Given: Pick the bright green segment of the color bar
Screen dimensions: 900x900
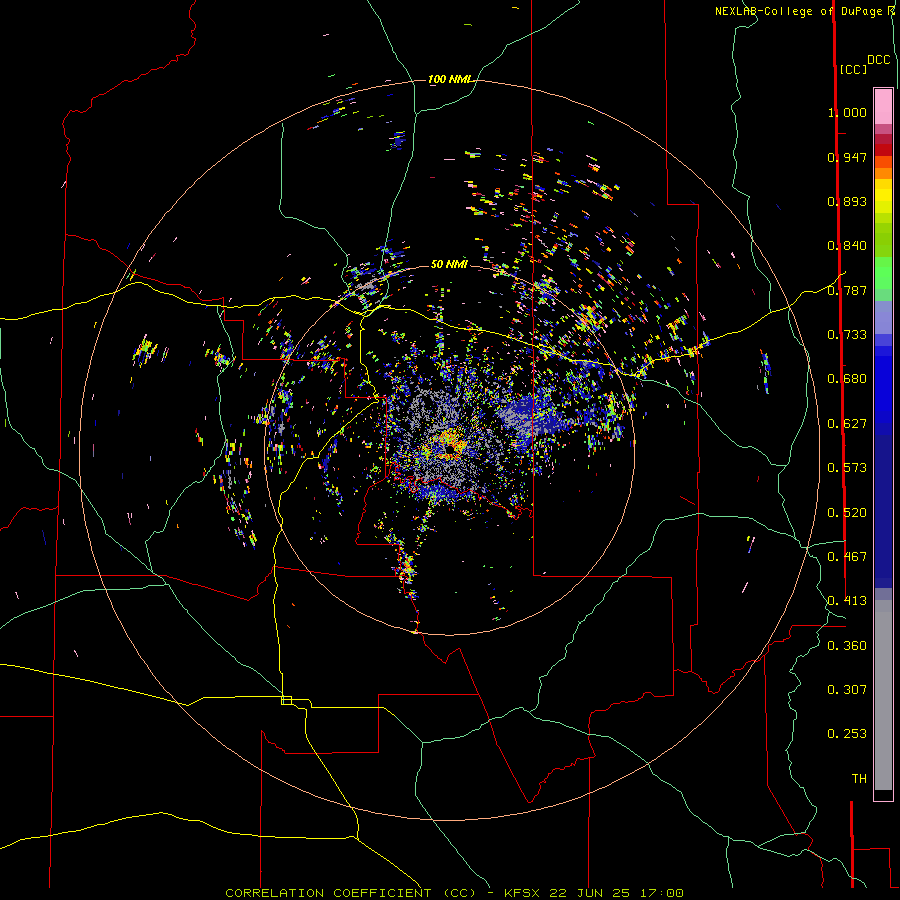Looking at the screenshot, I should point(883,273).
